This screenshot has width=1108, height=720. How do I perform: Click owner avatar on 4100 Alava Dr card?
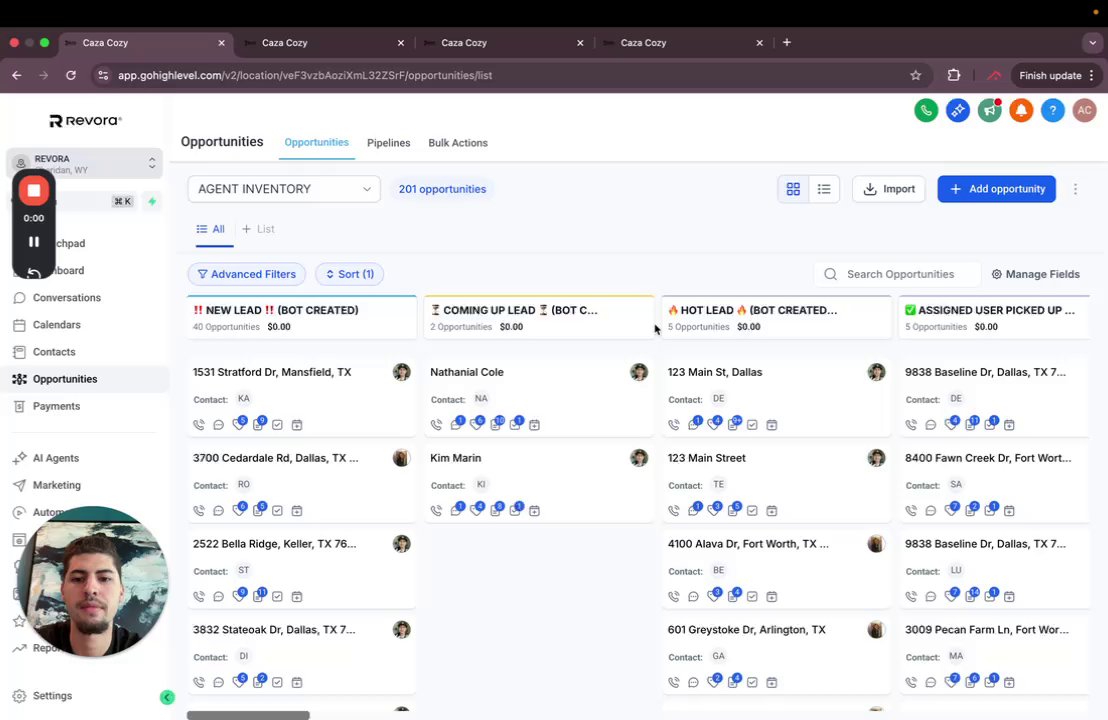click(x=876, y=543)
